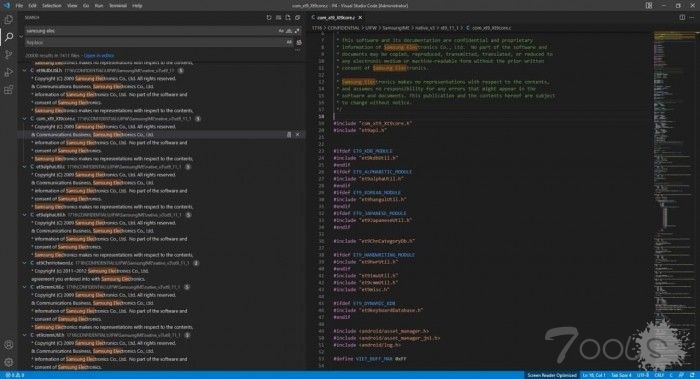The width and height of the screenshot is (700, 379).
Task: Click SamsungIME in the breadcrumb path
Action: [x=396, y=28]
